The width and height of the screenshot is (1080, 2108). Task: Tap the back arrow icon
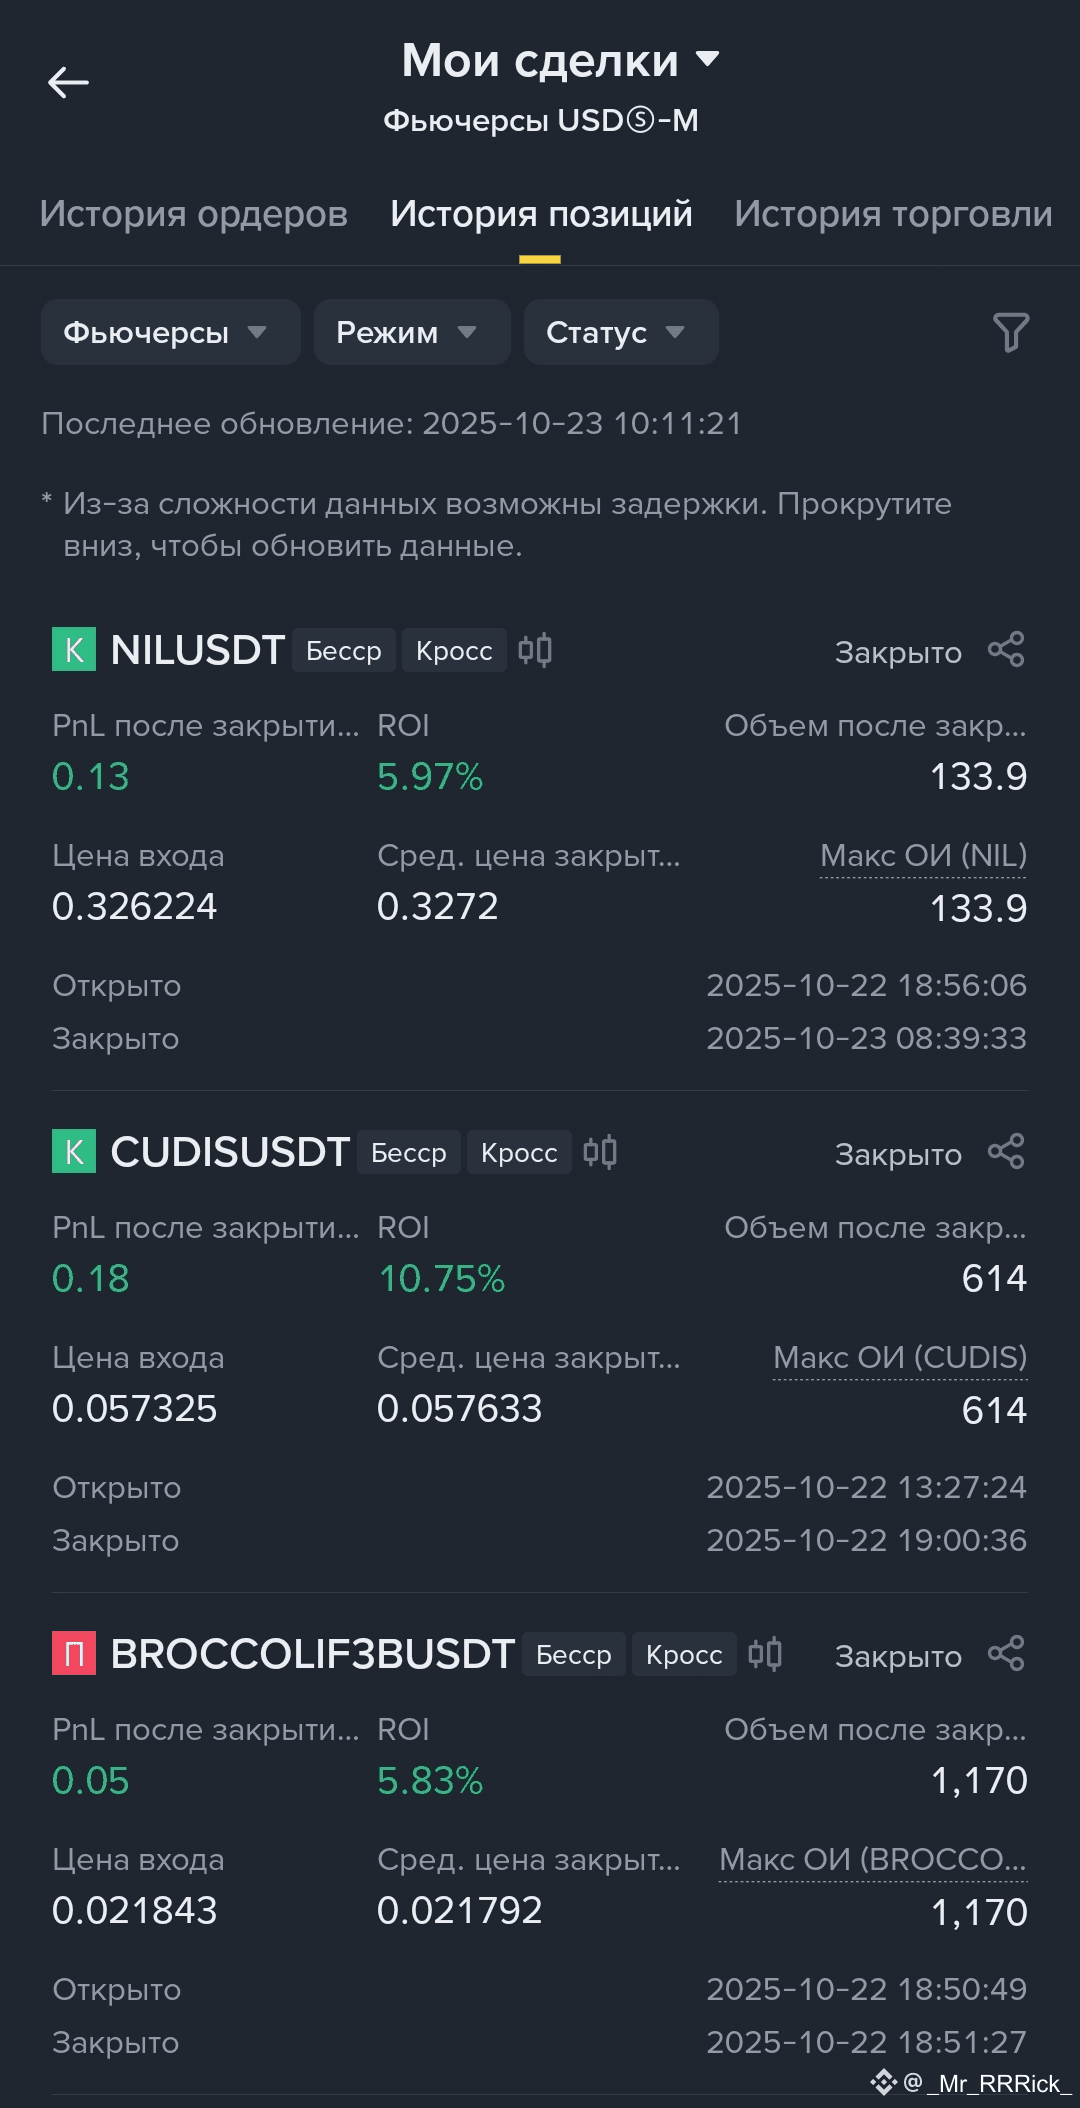pos(68,82)
